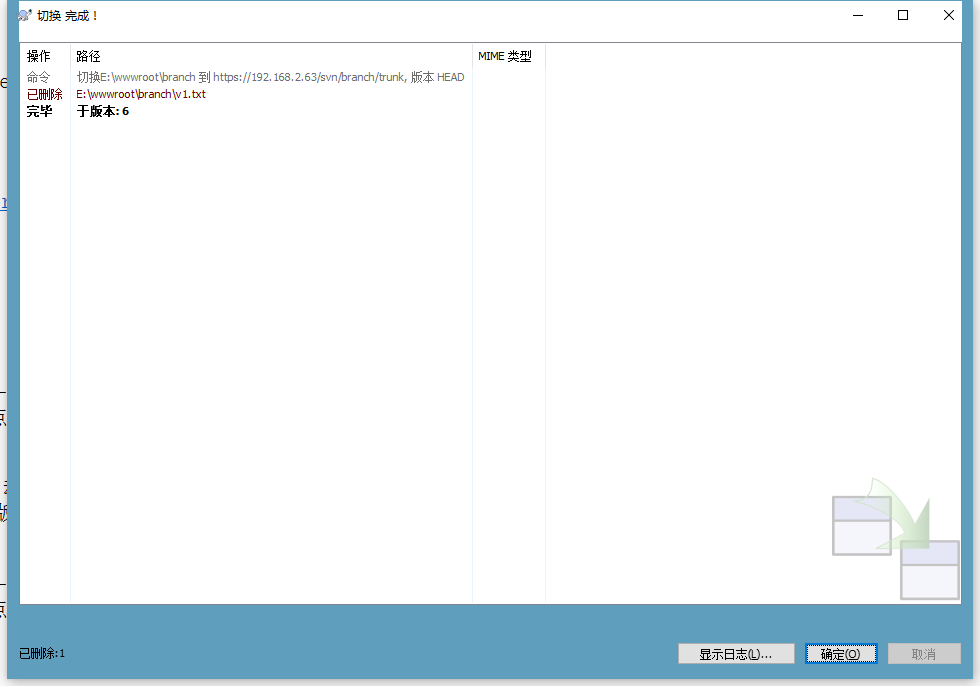Select the 命令 row action cell
The width and height of the screenshot is (980, 686).
pyautogui.click(x=38, y=77)
